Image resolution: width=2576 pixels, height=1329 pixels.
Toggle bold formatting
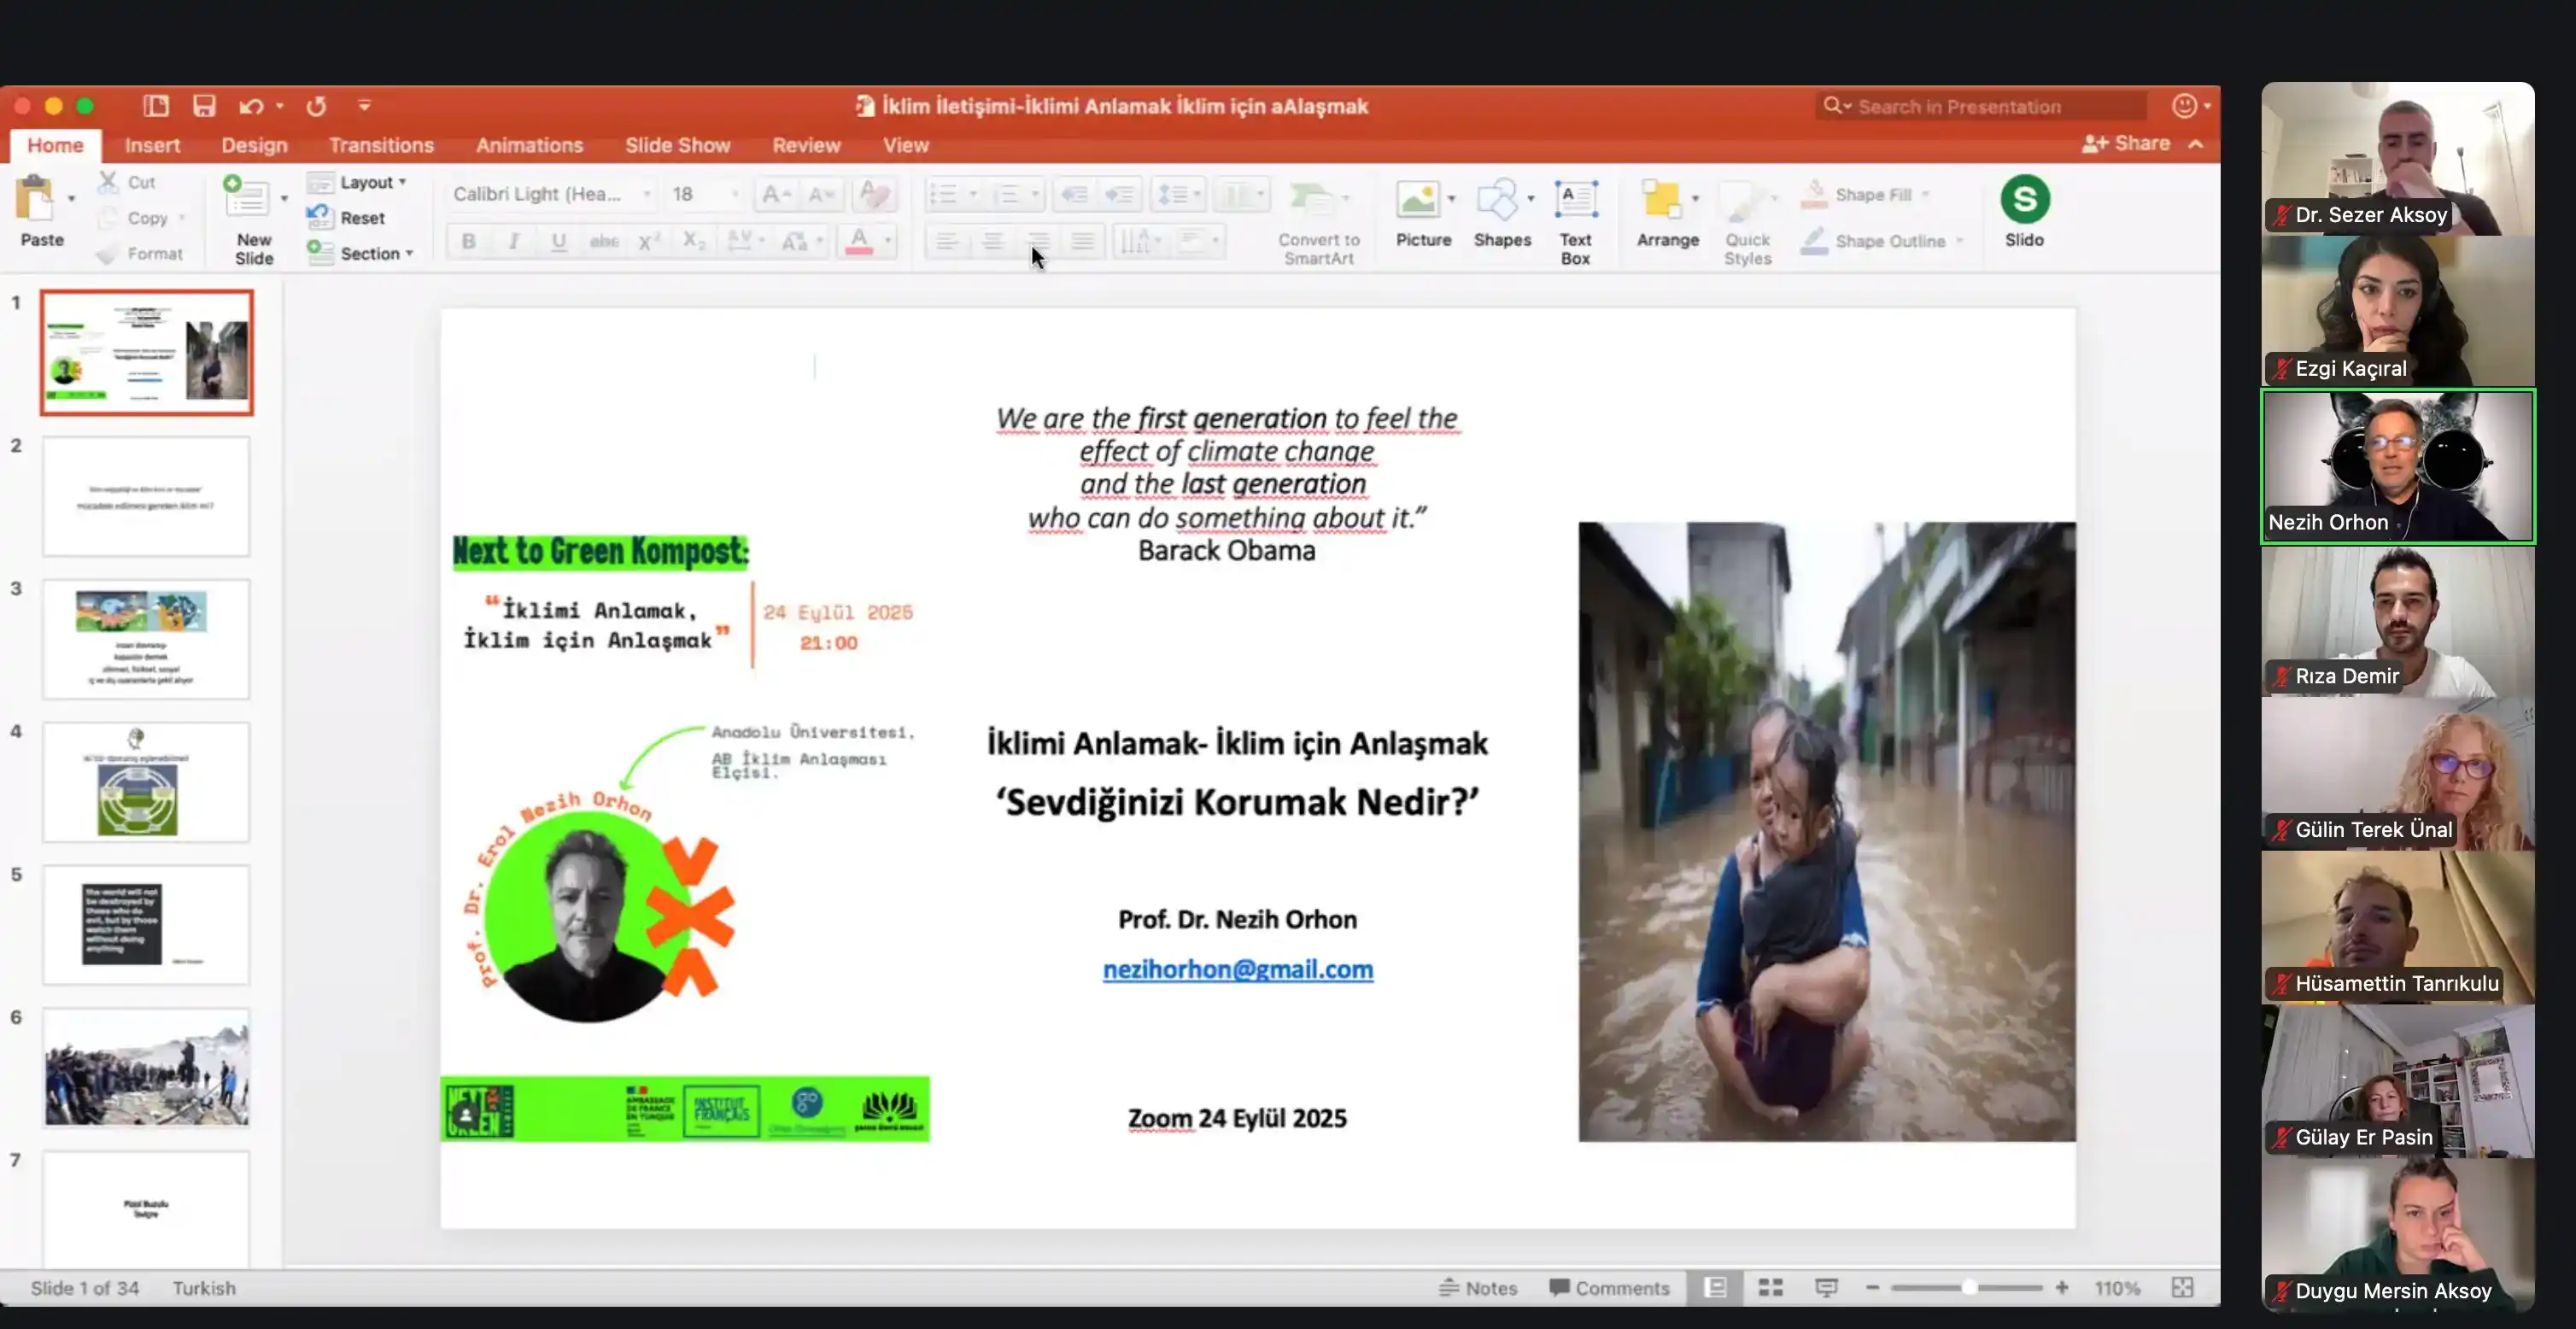(467, 241)
